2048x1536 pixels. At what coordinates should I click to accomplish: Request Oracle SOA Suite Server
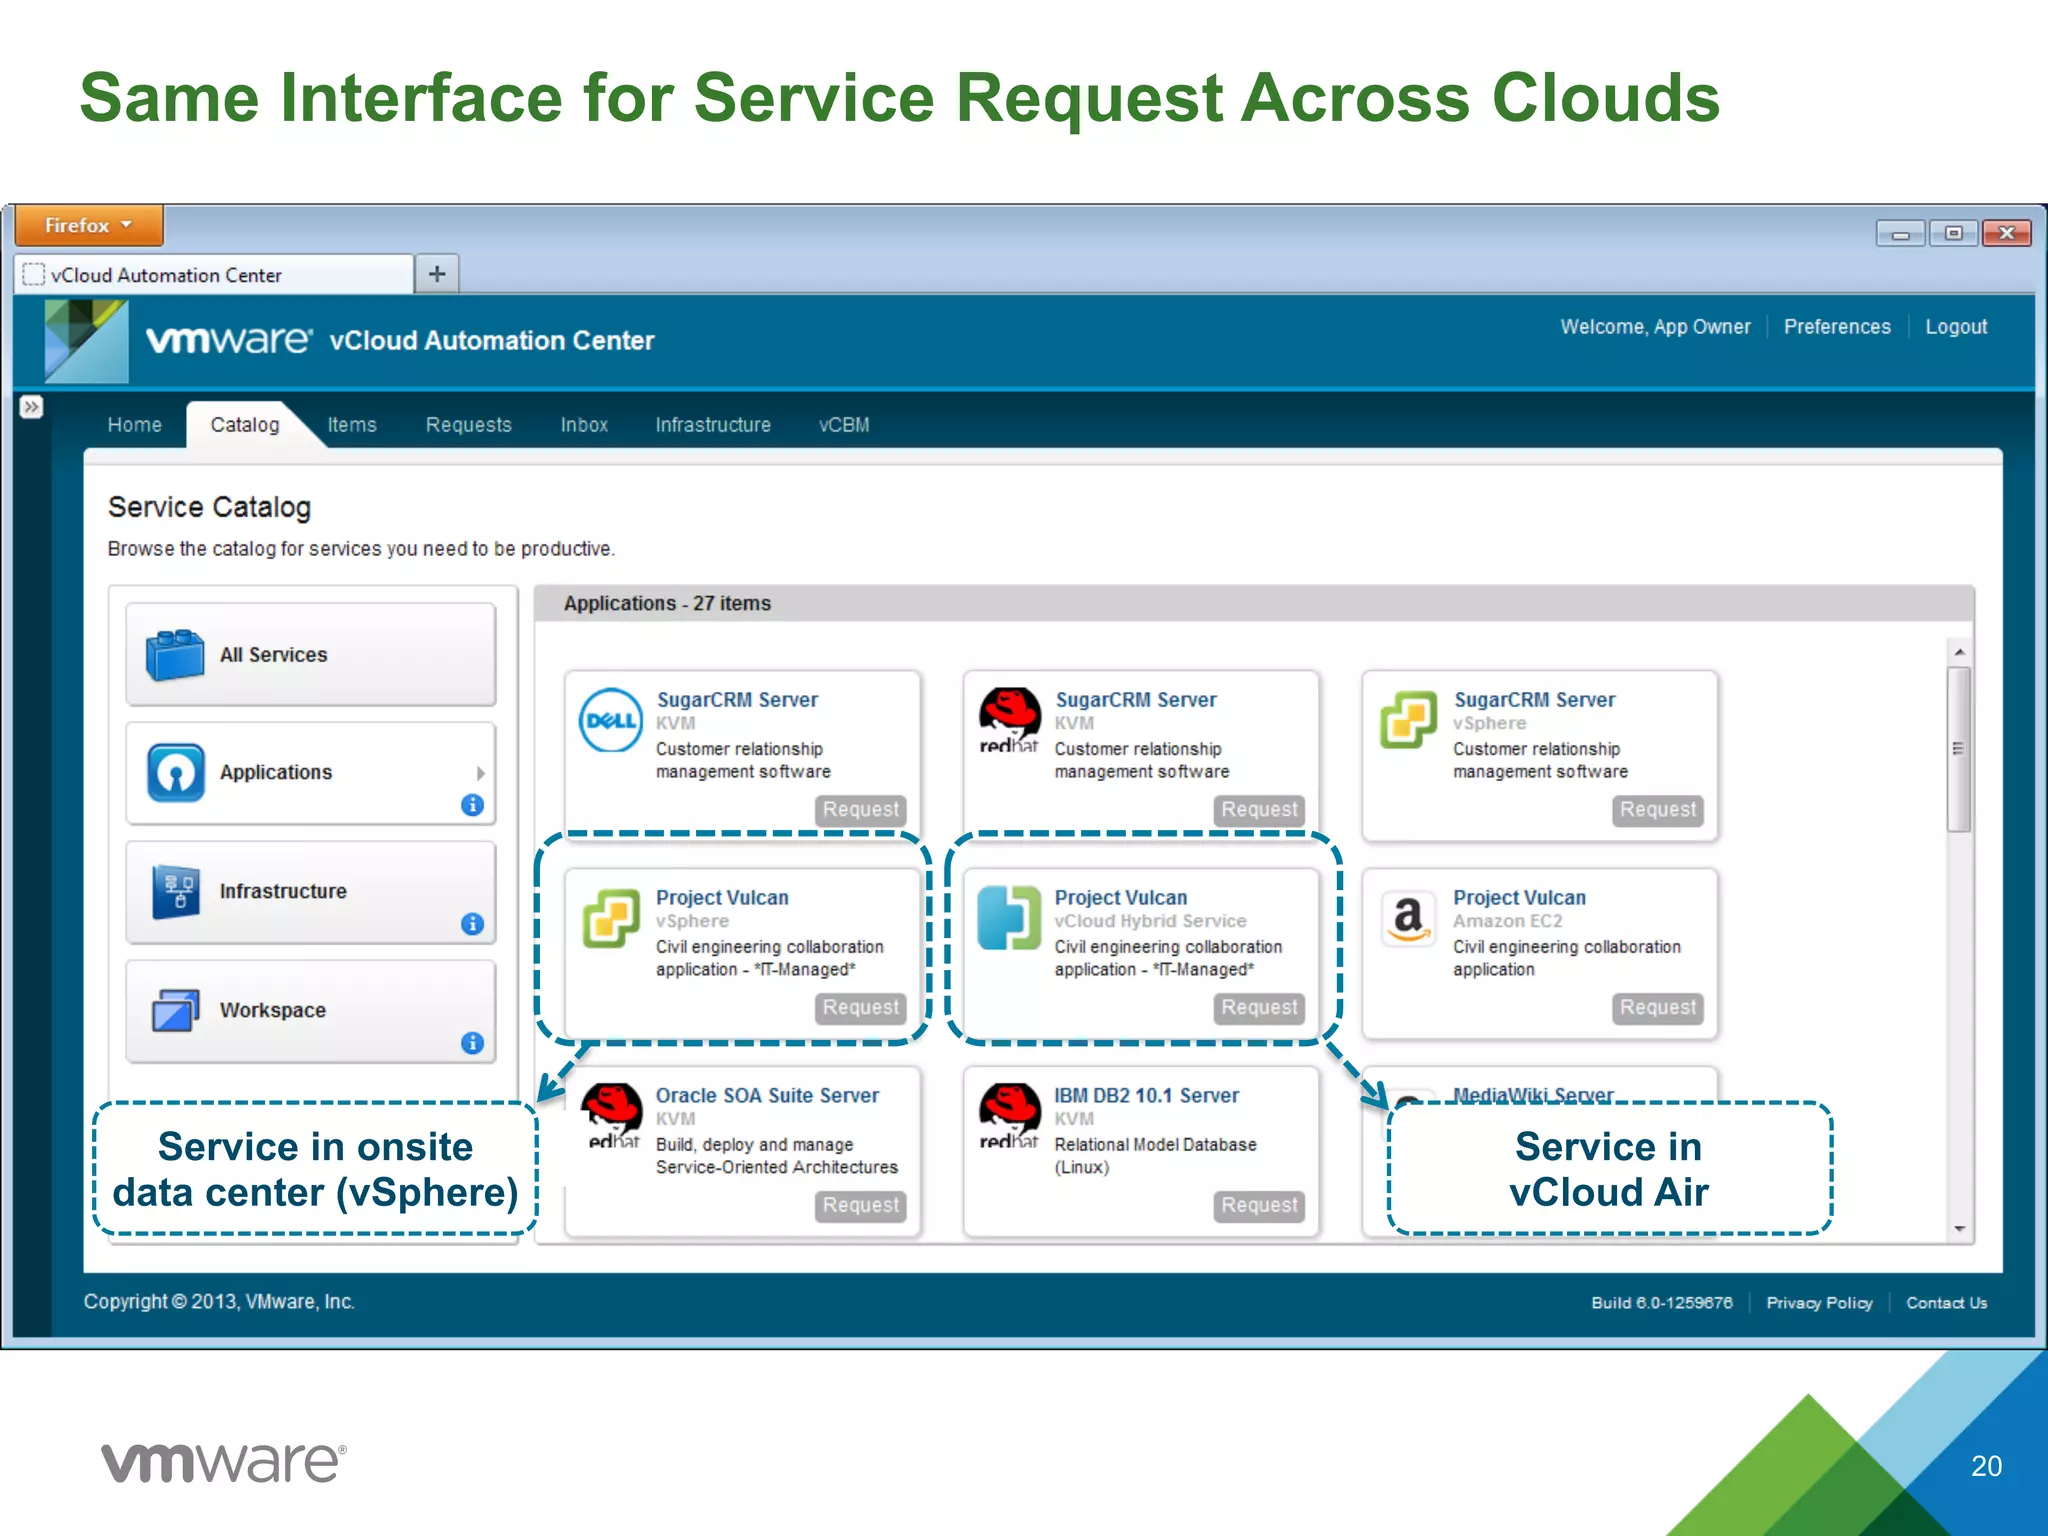pos(860,1205)
